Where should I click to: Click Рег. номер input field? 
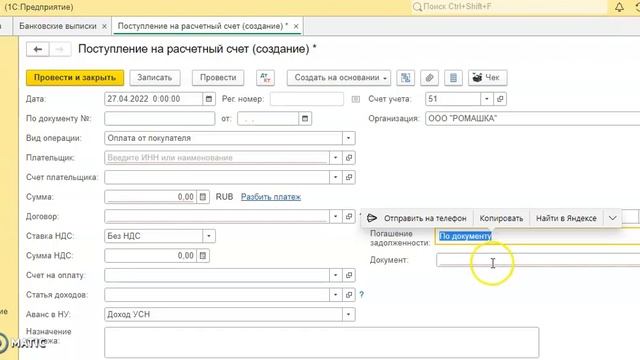[x=307, y=99]
